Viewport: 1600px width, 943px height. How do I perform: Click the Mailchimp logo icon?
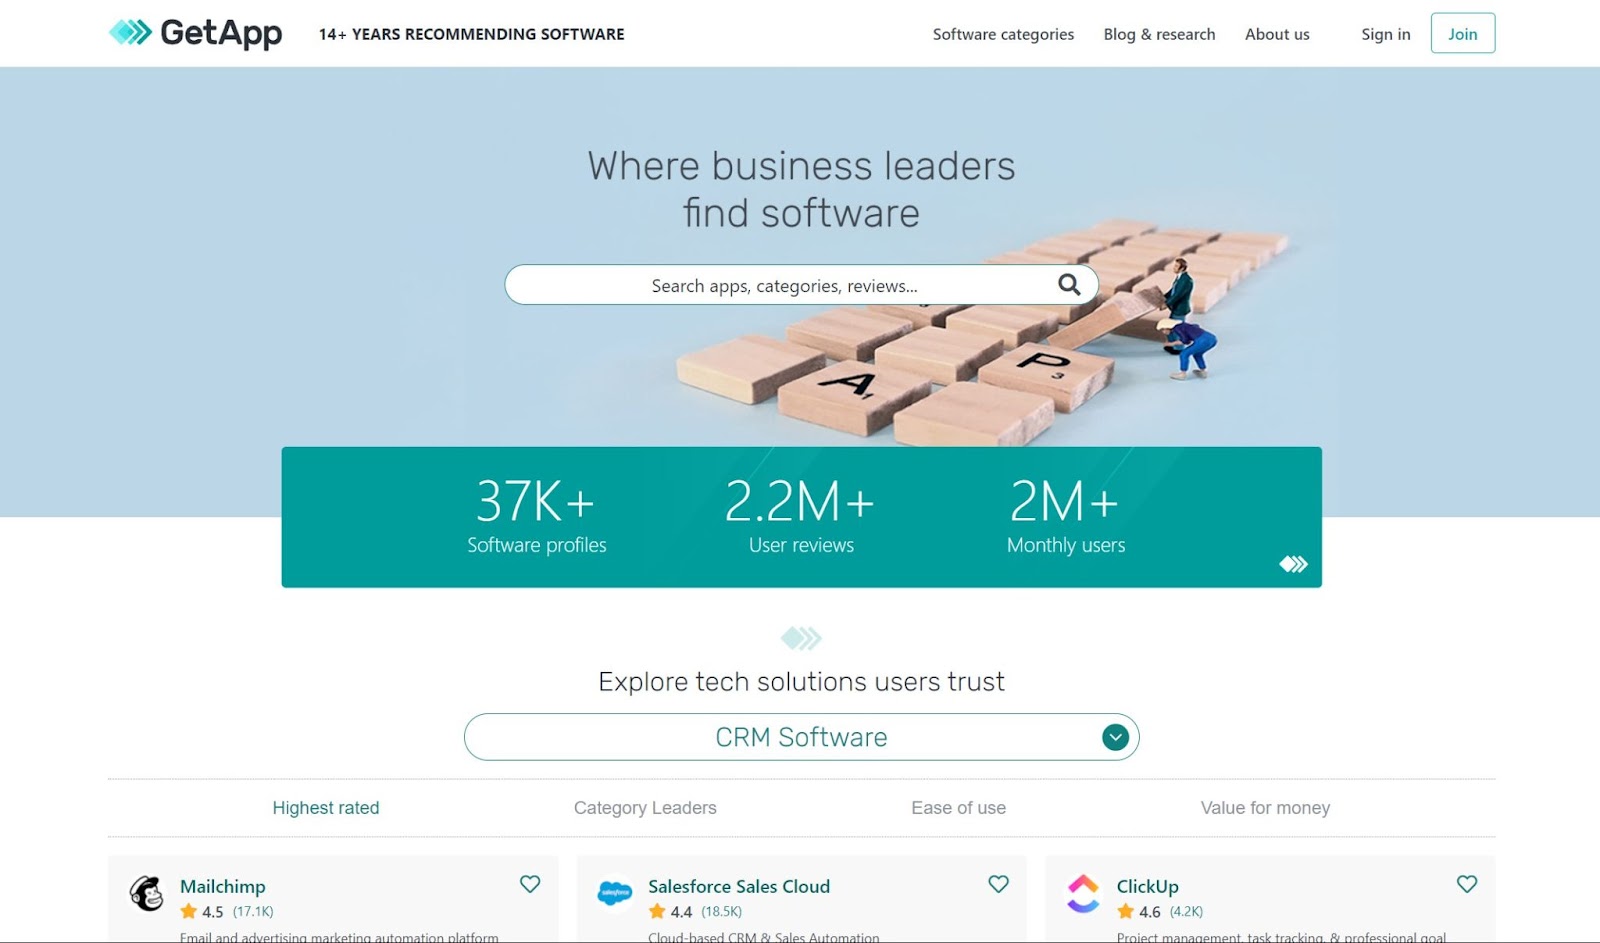point(147,893)
